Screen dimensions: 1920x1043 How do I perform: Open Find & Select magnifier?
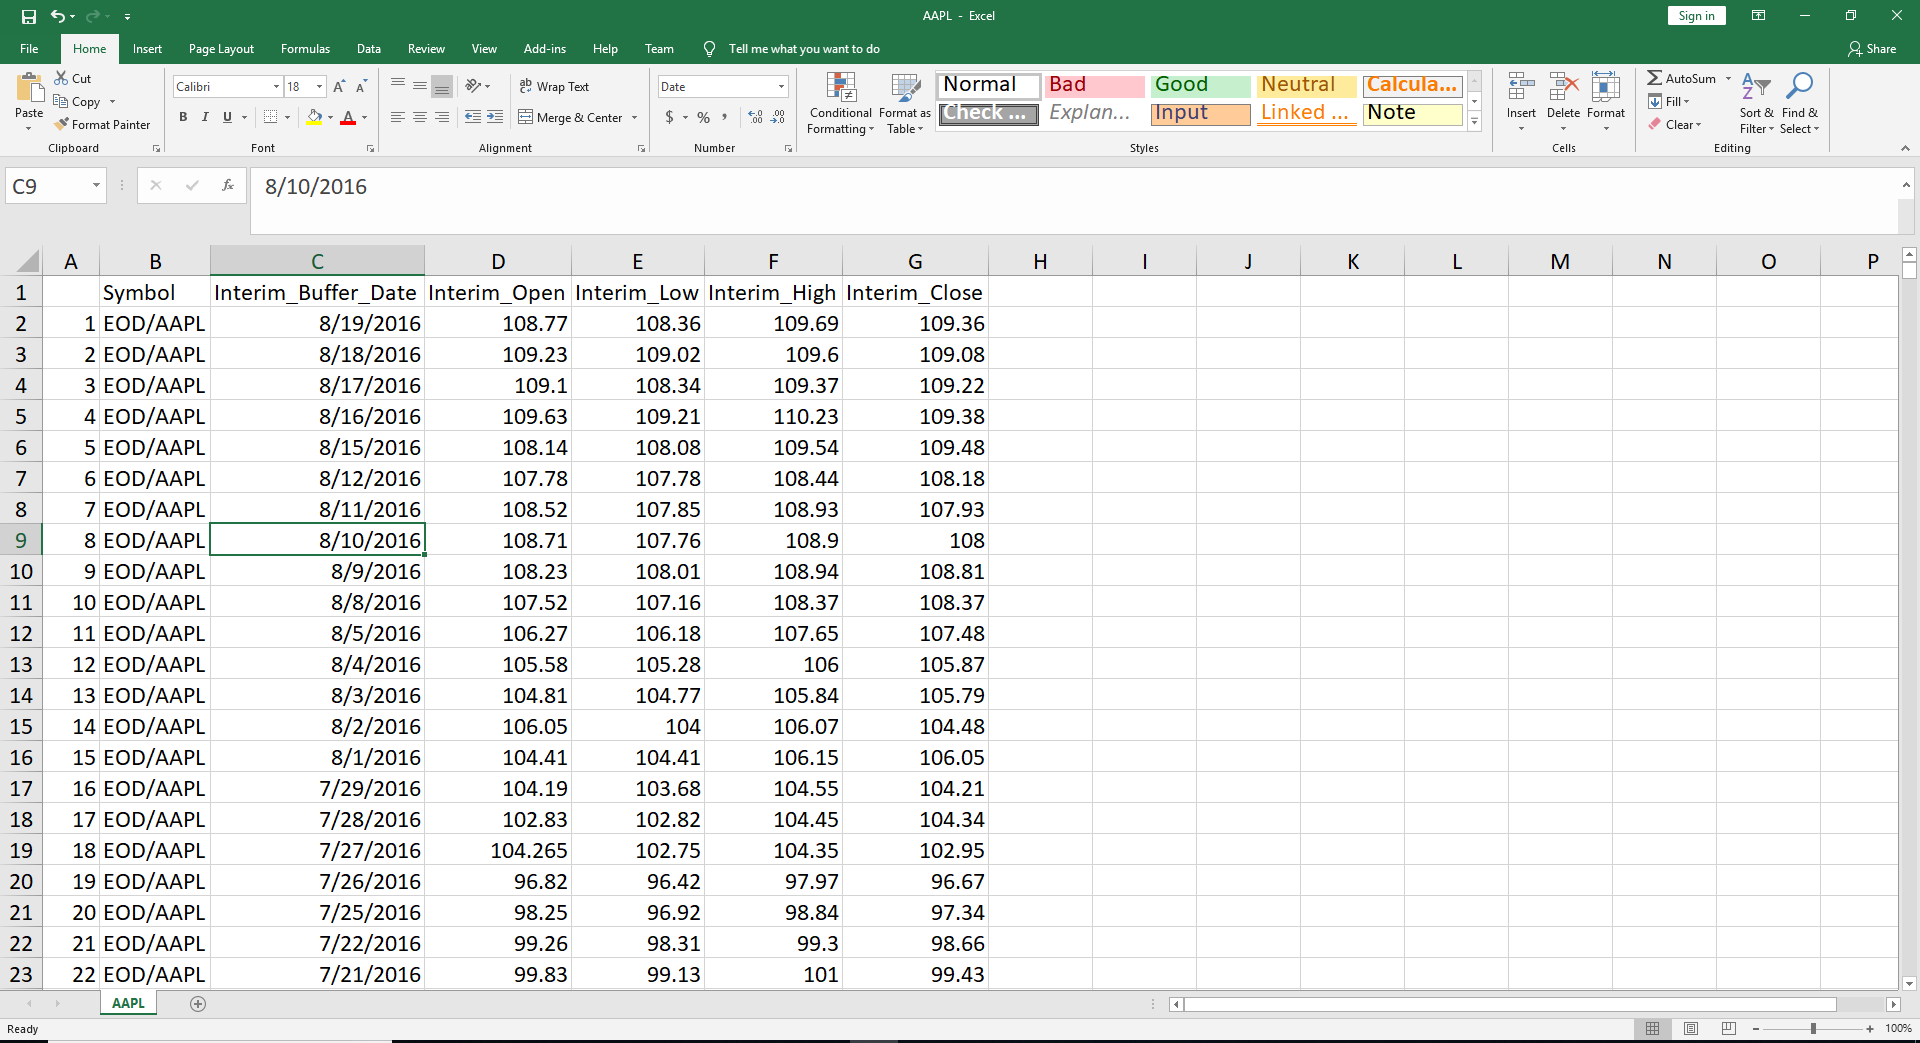pos(1799,103)
